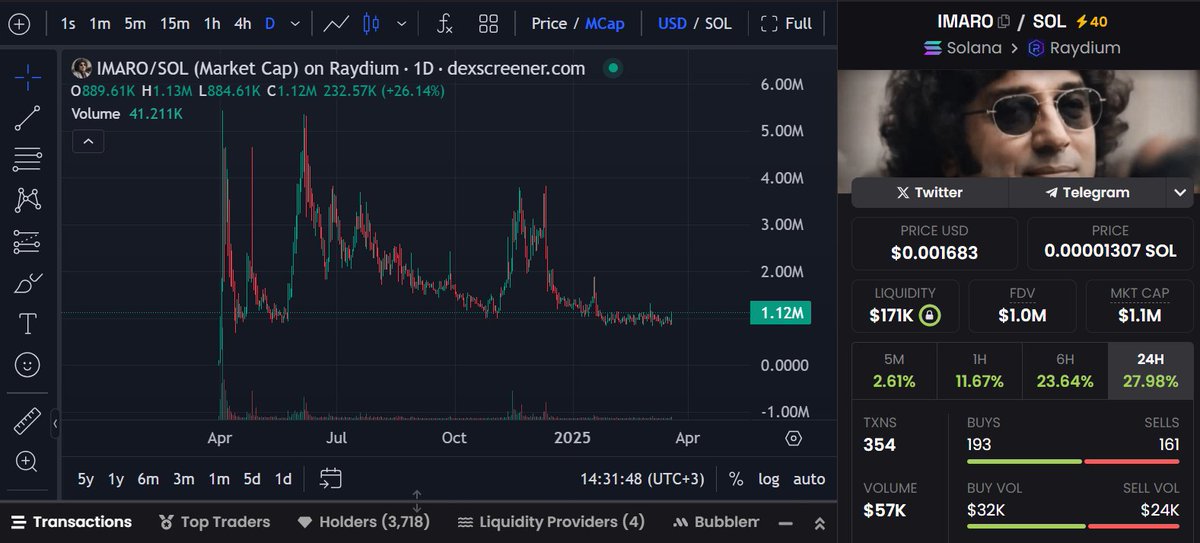Click the Raydium DEX link
Viewport: 1200px width, 543px height.
coord(1074,47)
